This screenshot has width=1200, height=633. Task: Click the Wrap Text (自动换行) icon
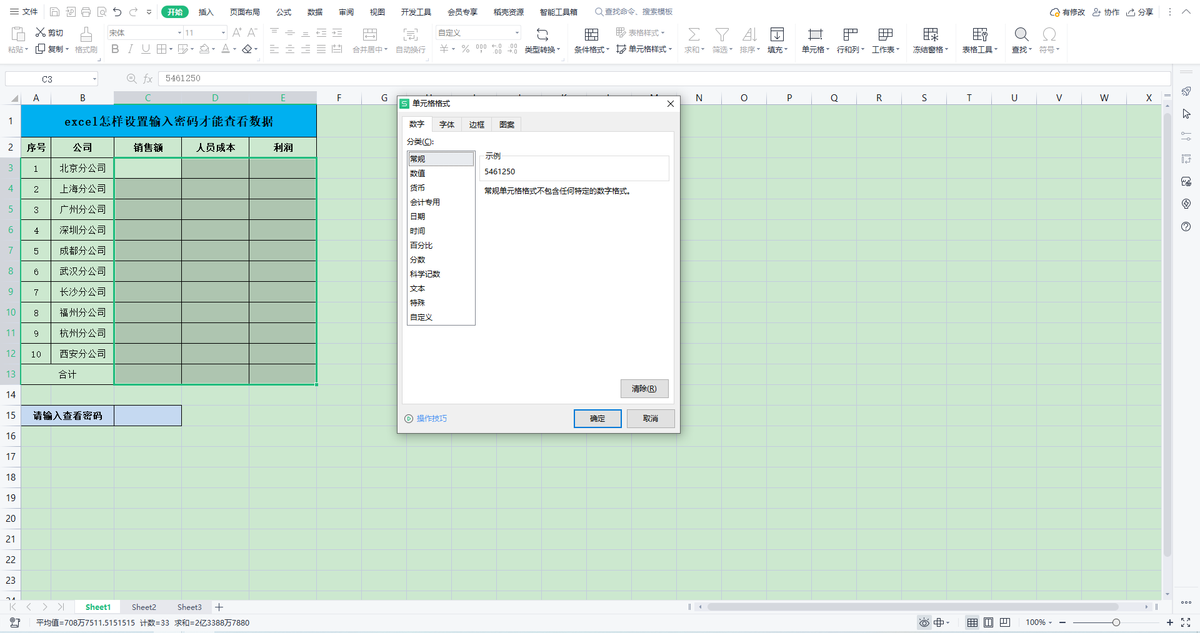point(410,34)
